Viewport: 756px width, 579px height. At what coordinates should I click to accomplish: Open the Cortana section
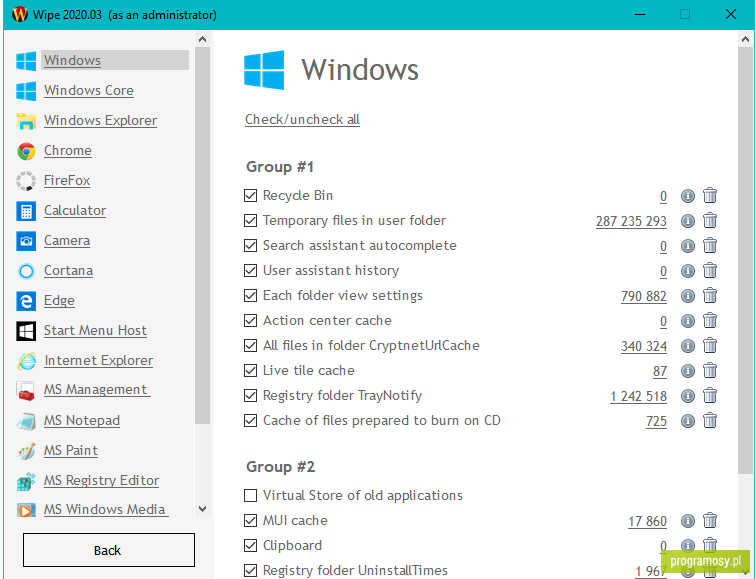(x=68, y=271)
